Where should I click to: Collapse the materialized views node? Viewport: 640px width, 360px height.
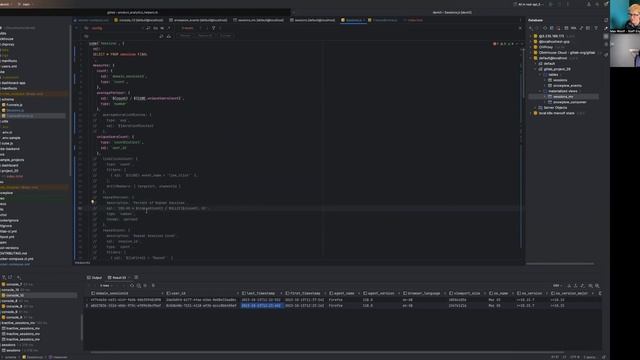tap(540, 91)
